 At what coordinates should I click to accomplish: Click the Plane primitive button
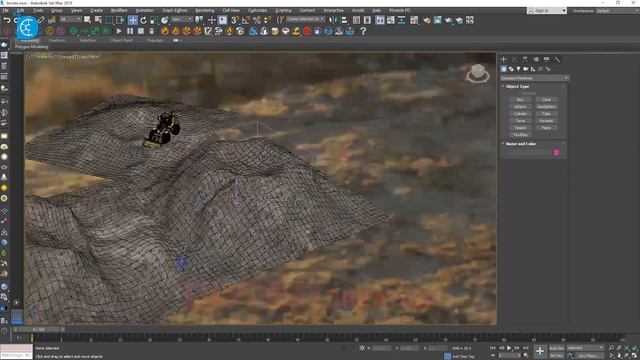tap(546, 128)
